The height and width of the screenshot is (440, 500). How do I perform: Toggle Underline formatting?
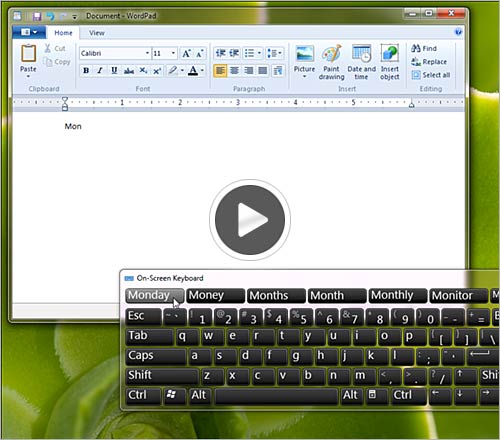tap(114, 71)
